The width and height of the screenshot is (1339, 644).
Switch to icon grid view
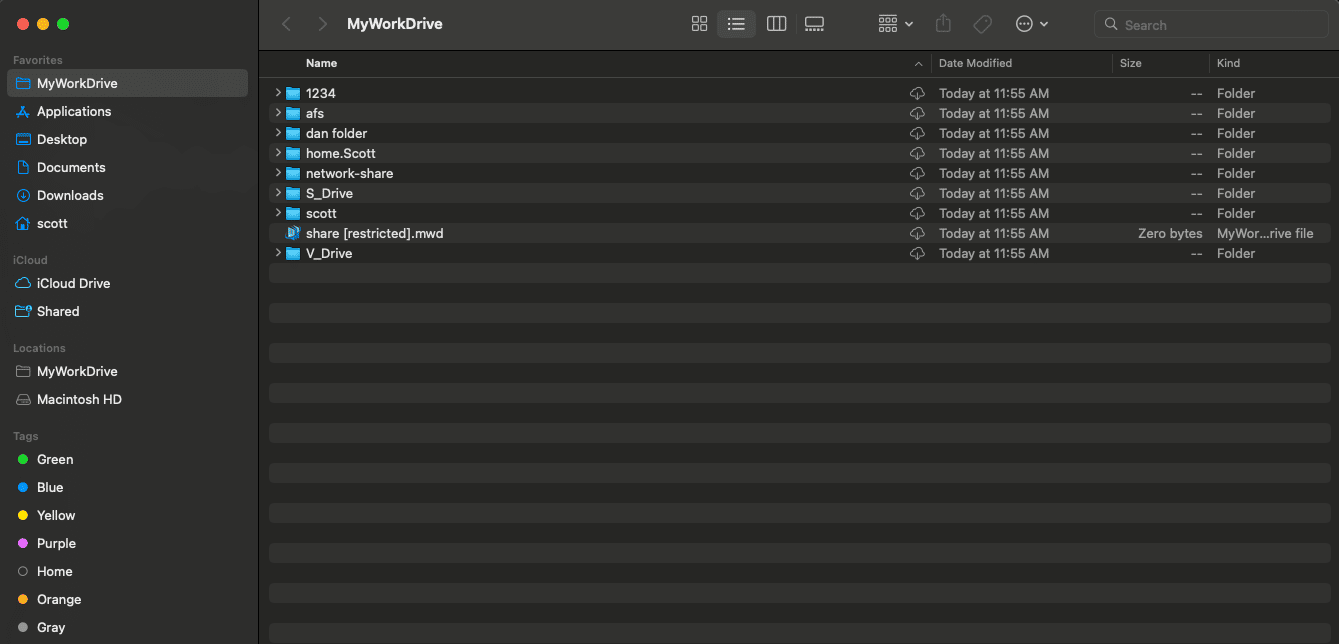(x=699, y=24)
